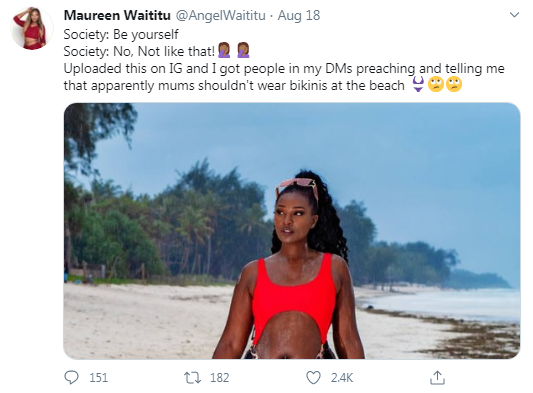Visit the Maureen Waititu display name link

pyautogui.click(x=117, y=15)
